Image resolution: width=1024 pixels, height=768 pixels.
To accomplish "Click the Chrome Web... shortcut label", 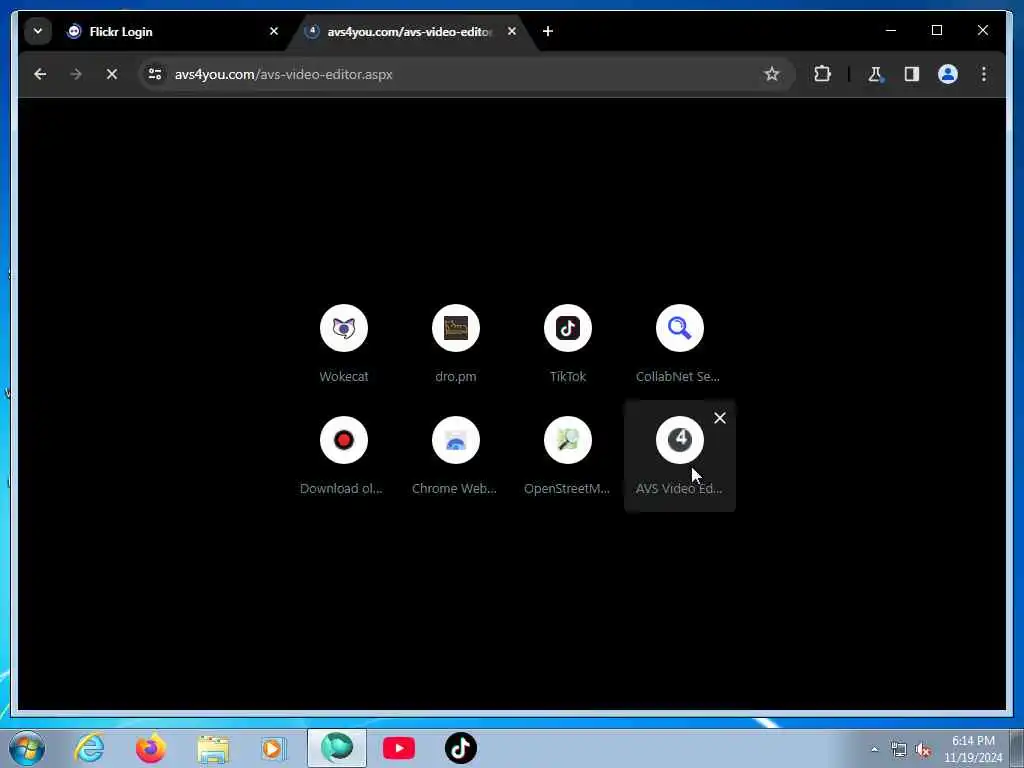I will tap(455, 488).
